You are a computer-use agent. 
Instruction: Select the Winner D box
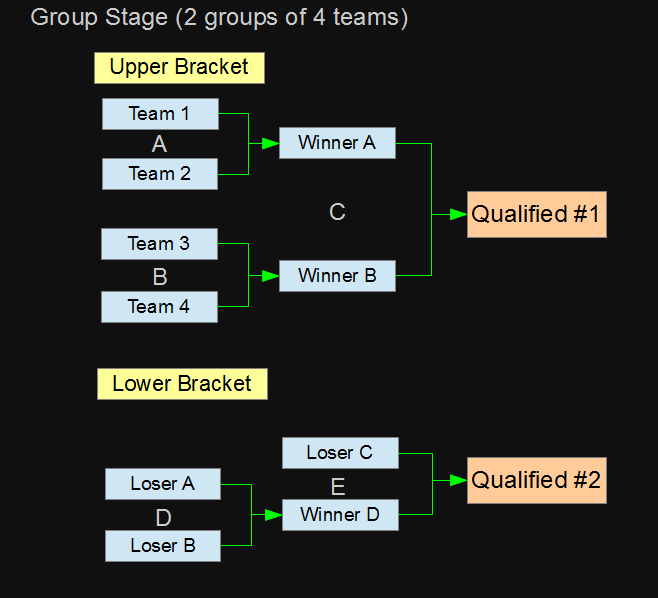[x=340, y=515]
